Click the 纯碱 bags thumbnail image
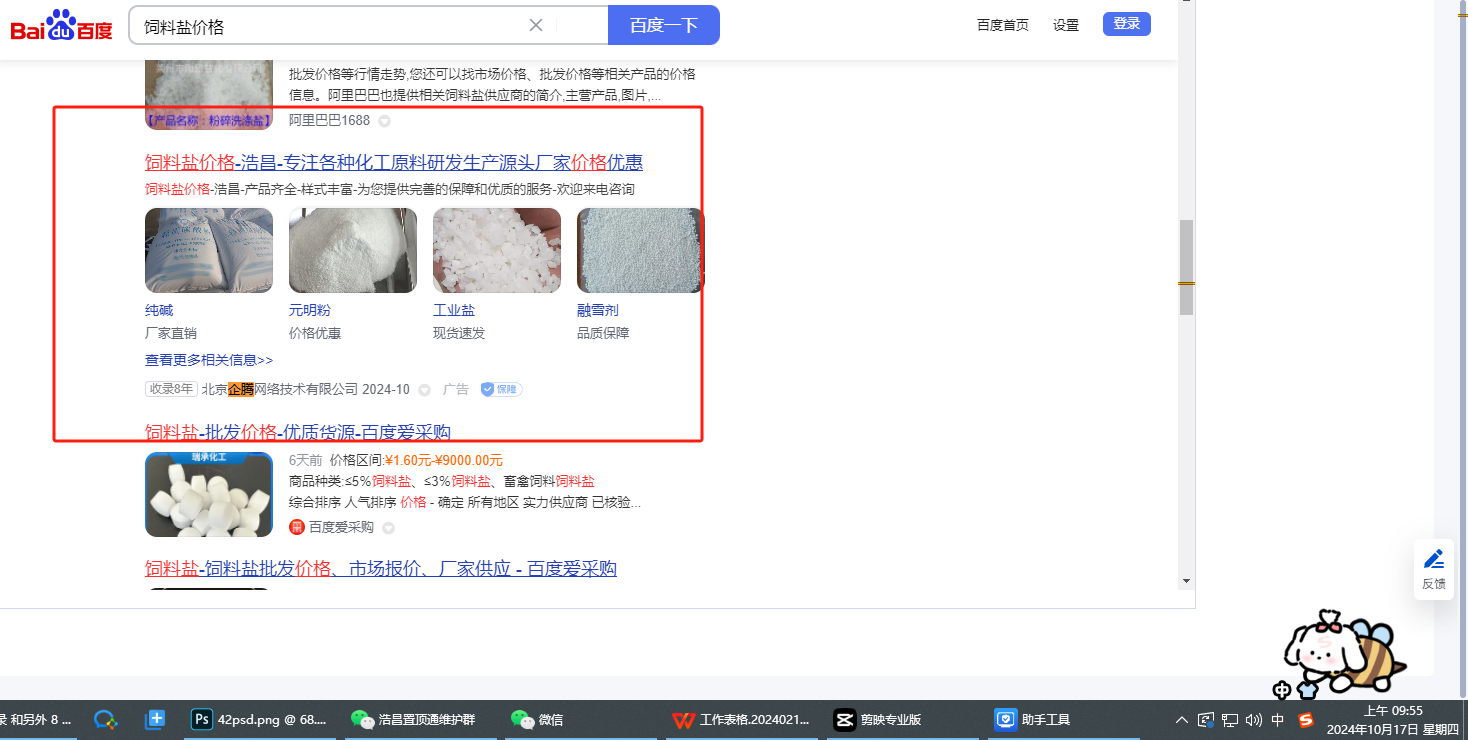 [x=209, y=250]
